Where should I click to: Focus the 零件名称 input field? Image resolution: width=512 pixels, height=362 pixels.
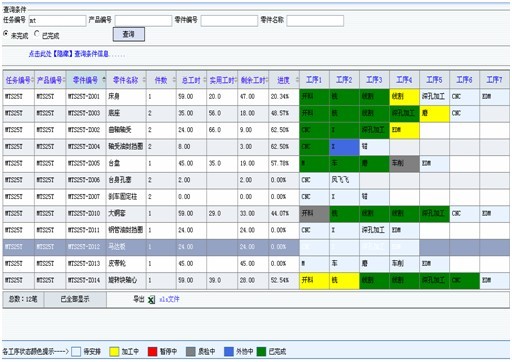click(315, 21)
